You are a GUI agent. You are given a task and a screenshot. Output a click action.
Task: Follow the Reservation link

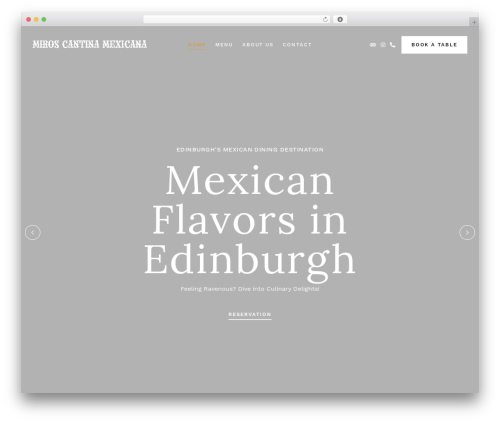pos(250,314)
